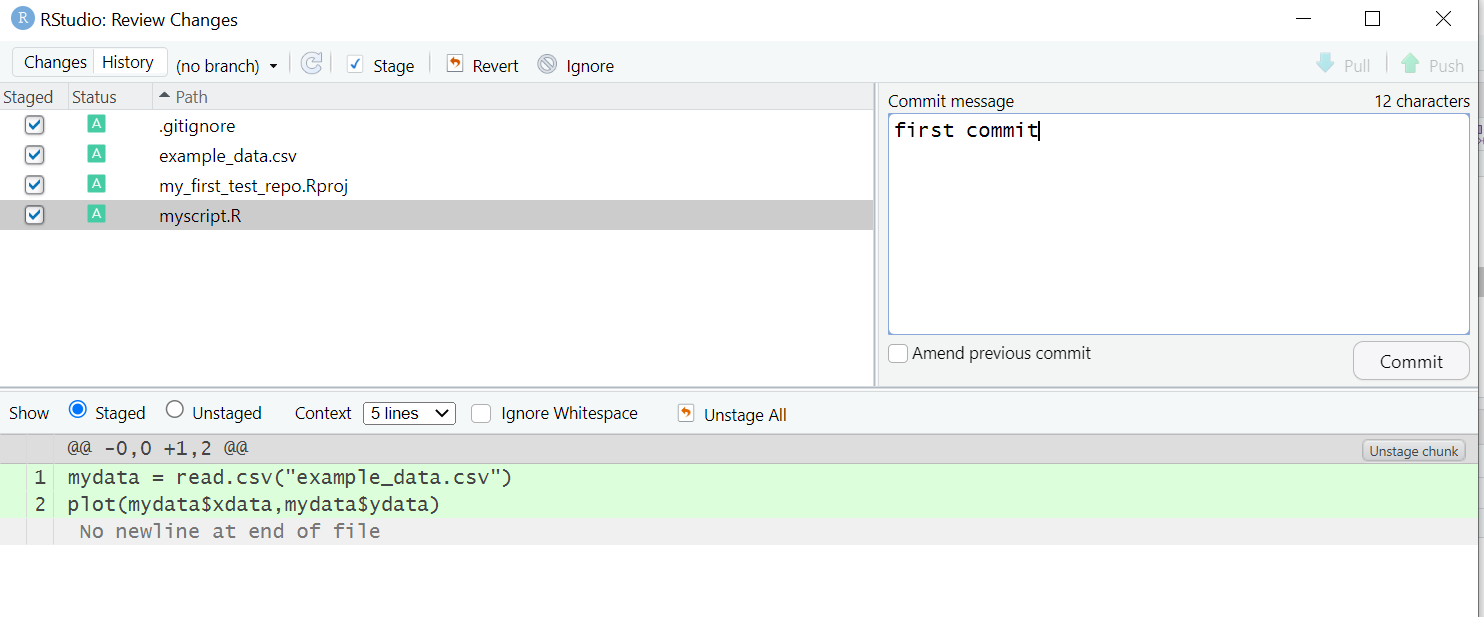The height and width of the screenshot is (617, 1484).
Task: Click the Ignore icon in the toolbar
Action: [x=547, y=64]
